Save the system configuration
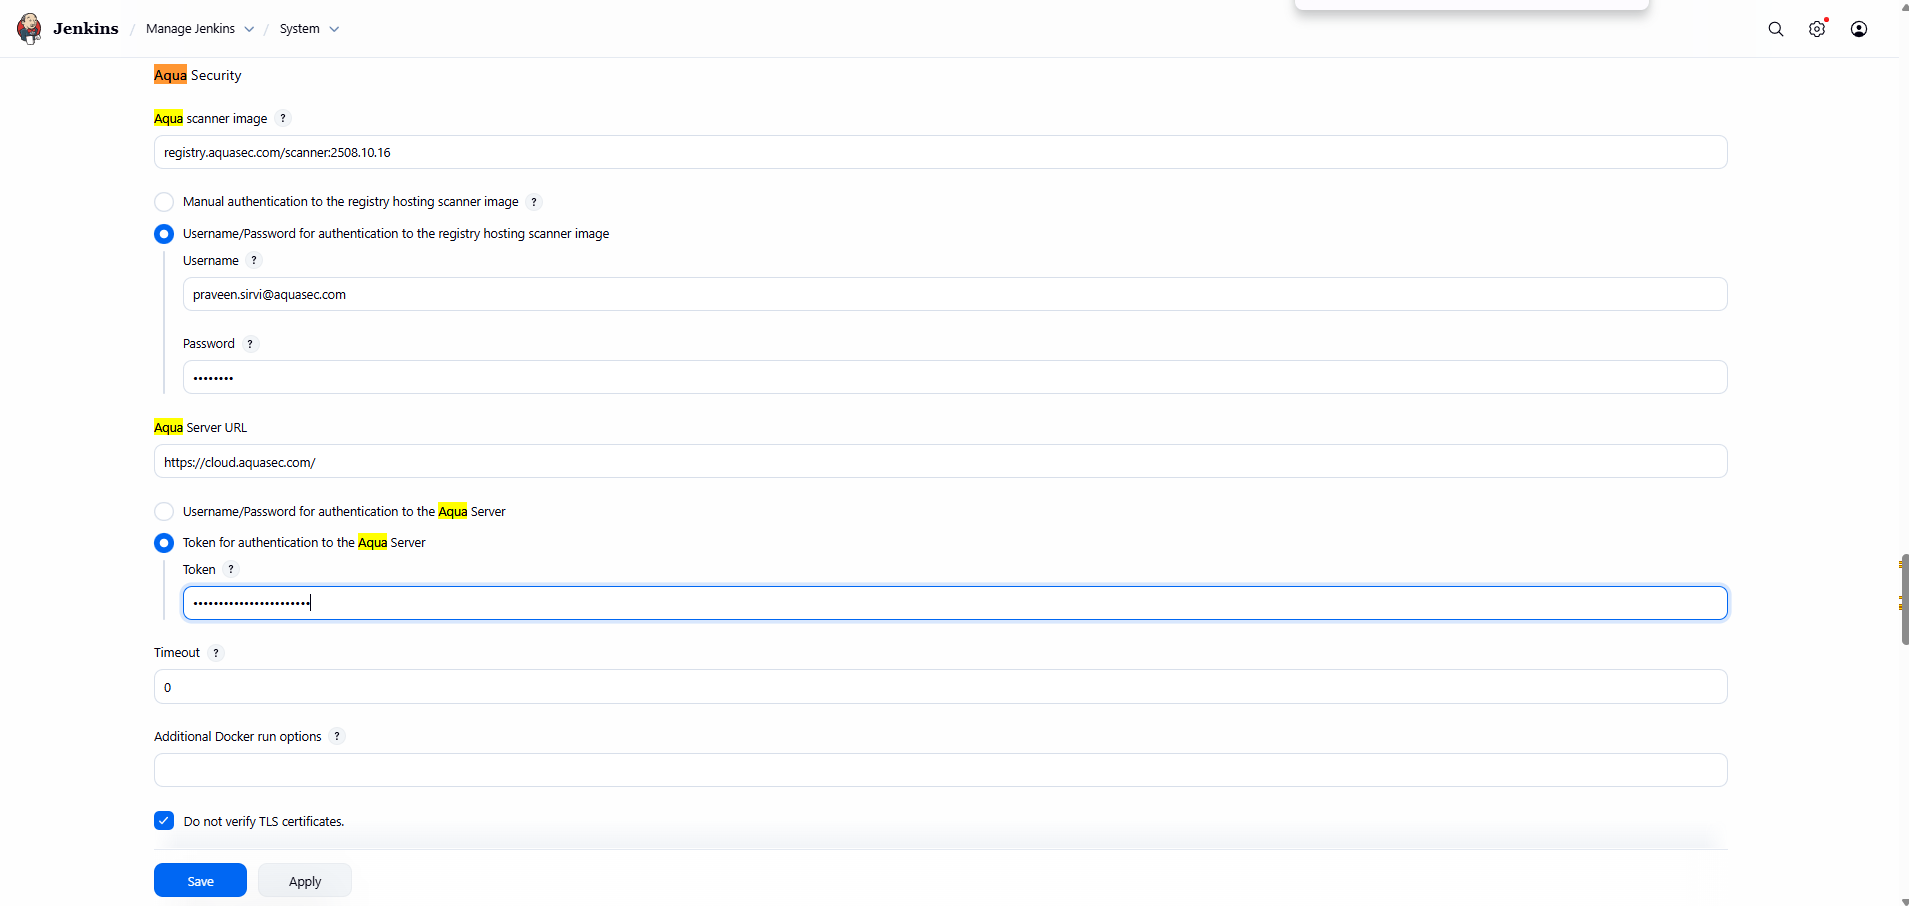This screenshot has width=1909, height=906. tap(200, 880)
